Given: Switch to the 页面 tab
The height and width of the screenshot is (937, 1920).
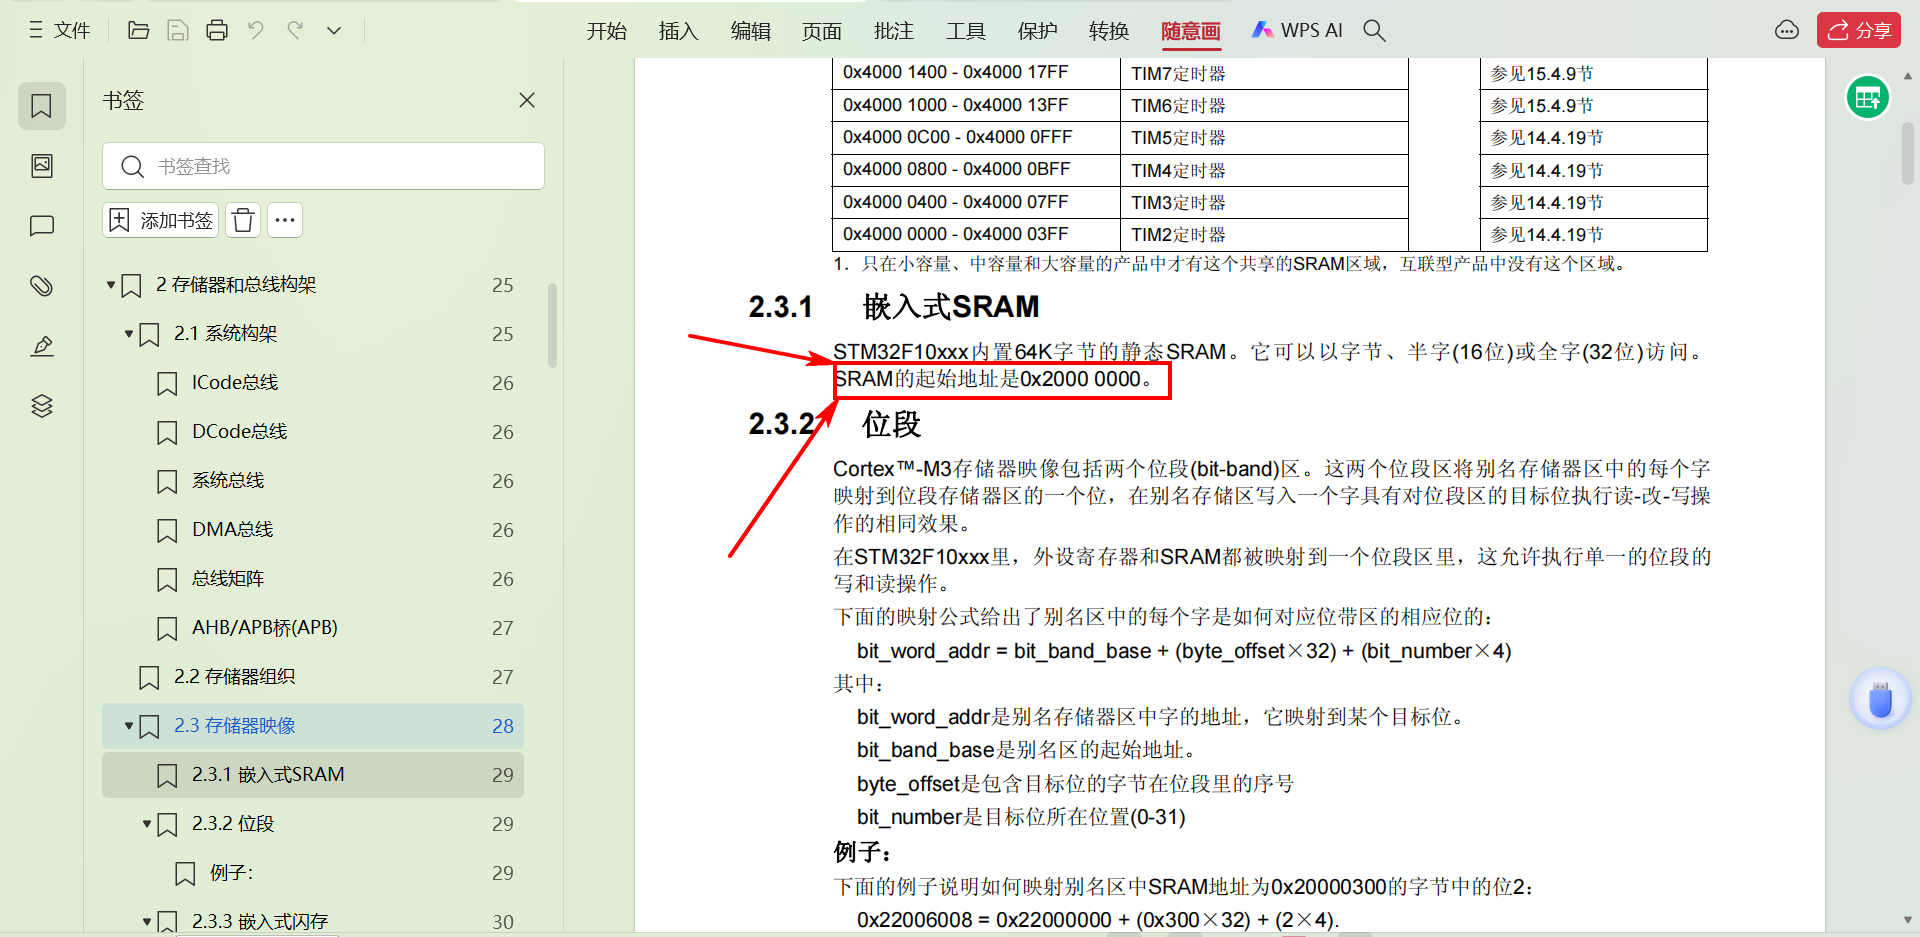Looking at the screenshot, I should pos(822,31).
